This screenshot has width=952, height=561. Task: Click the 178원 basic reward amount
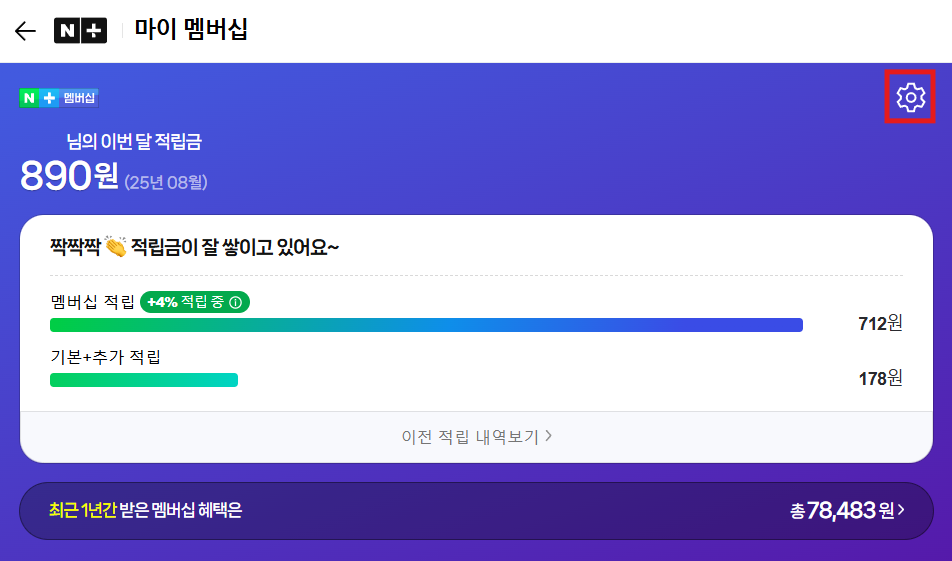880,378
